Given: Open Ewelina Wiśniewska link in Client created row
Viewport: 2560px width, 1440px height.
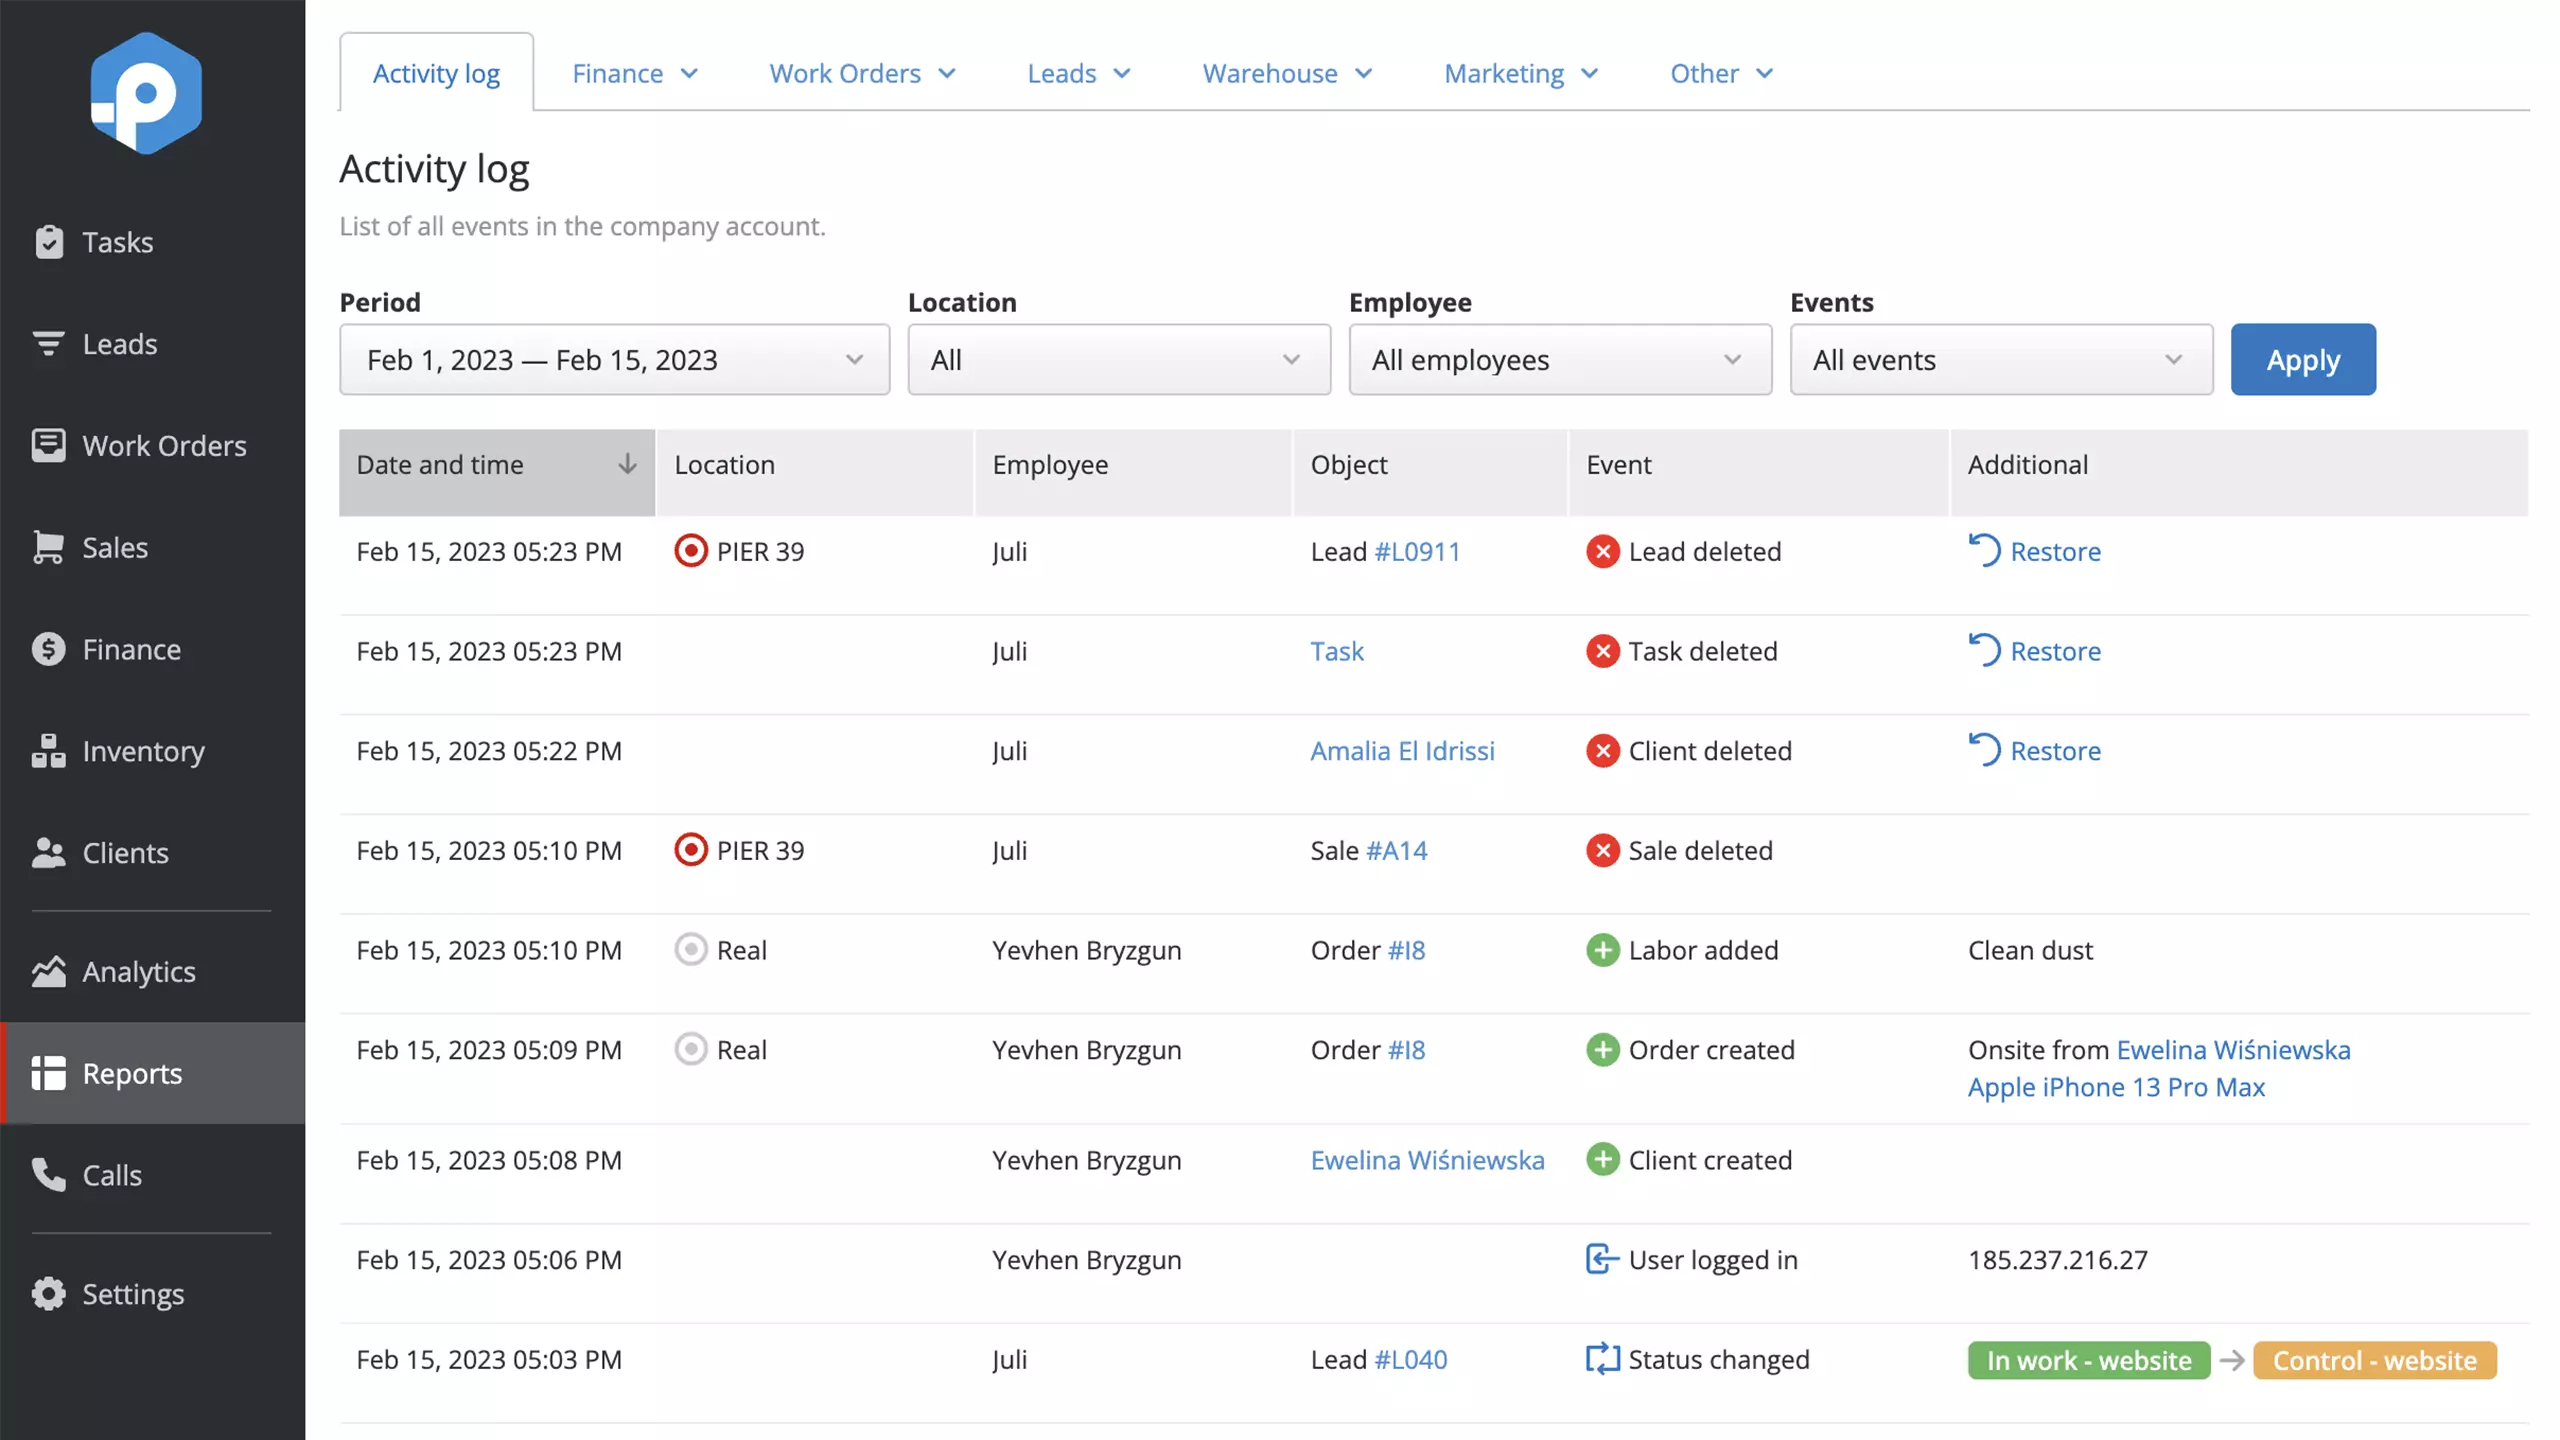Looking at the screenshot, I should click(1427, 1160).
